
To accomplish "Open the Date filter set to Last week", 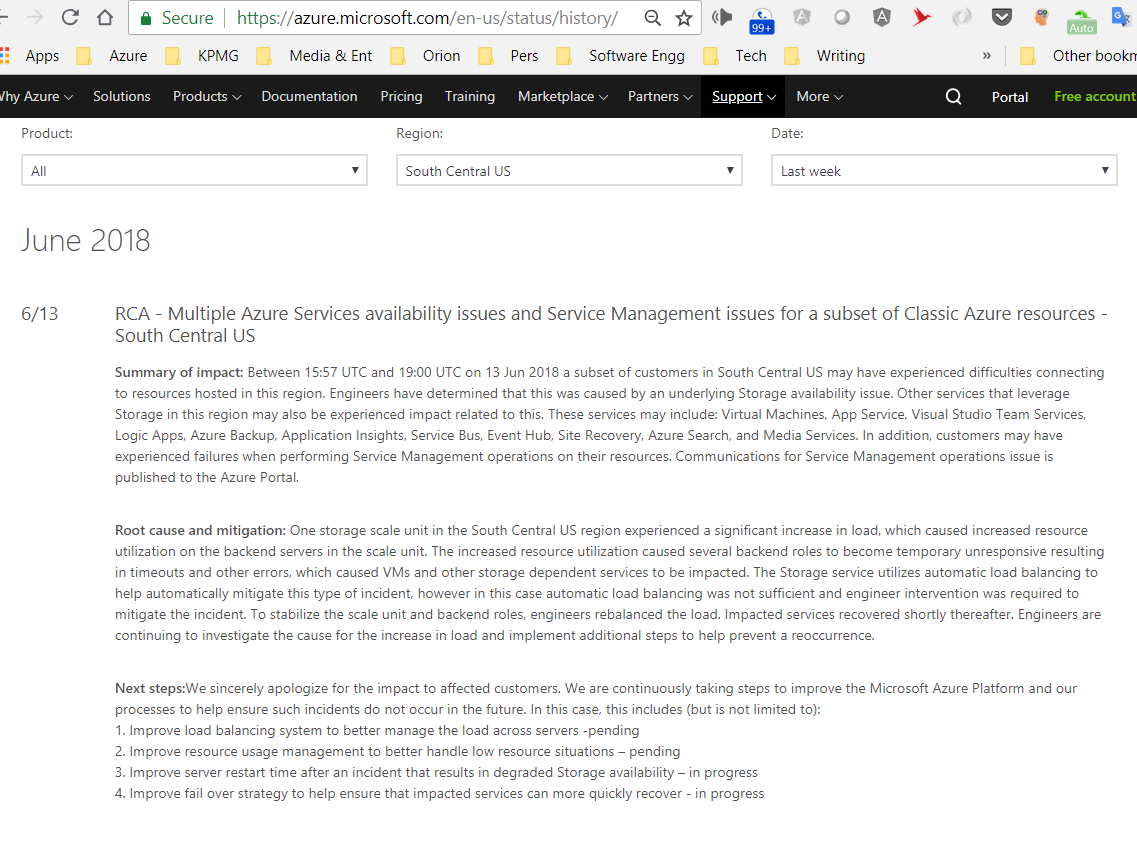I will pos(944,170).
